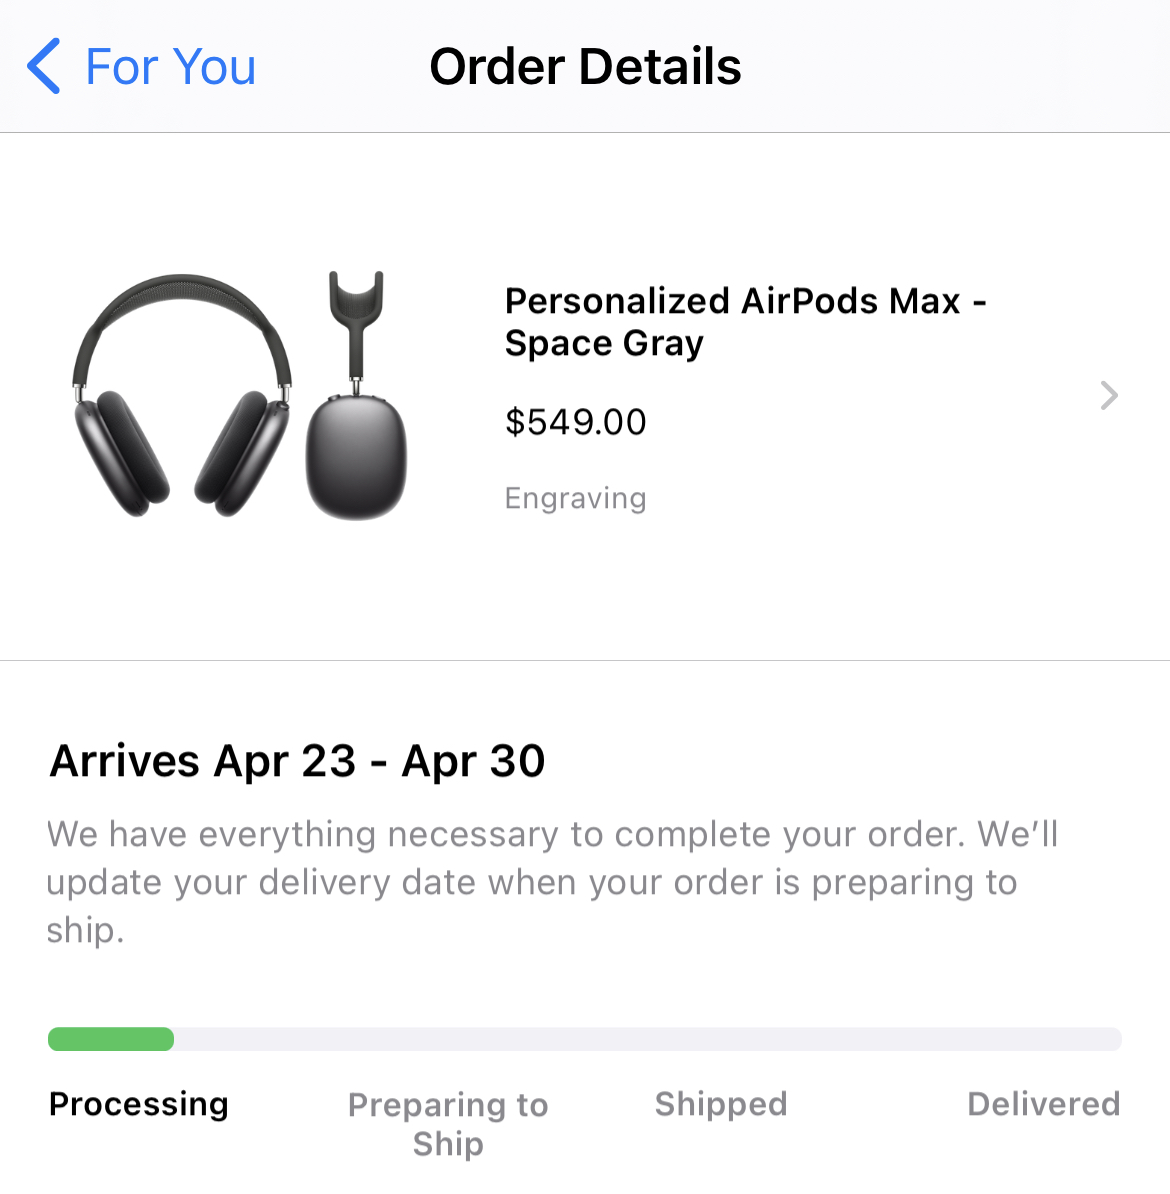
Task: Tap the back chevron arrow icon
Action: click(x=44, y=67)
